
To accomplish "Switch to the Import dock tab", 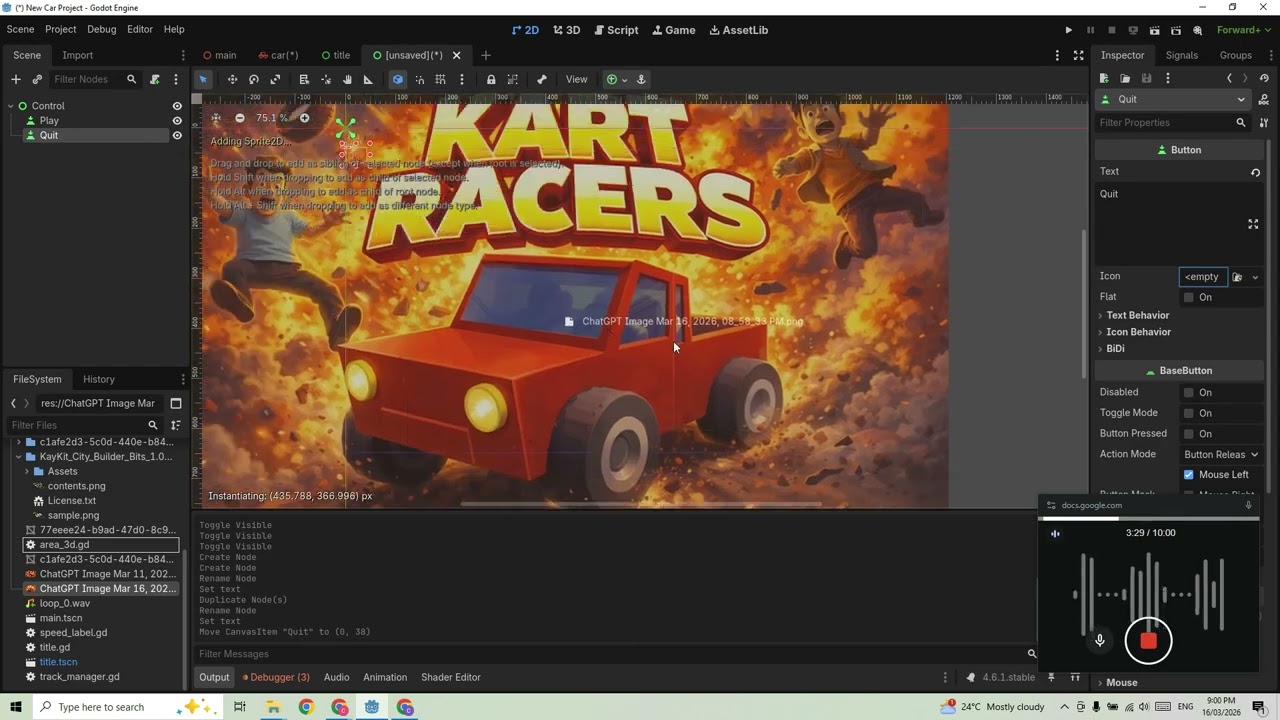I will 77,55.
